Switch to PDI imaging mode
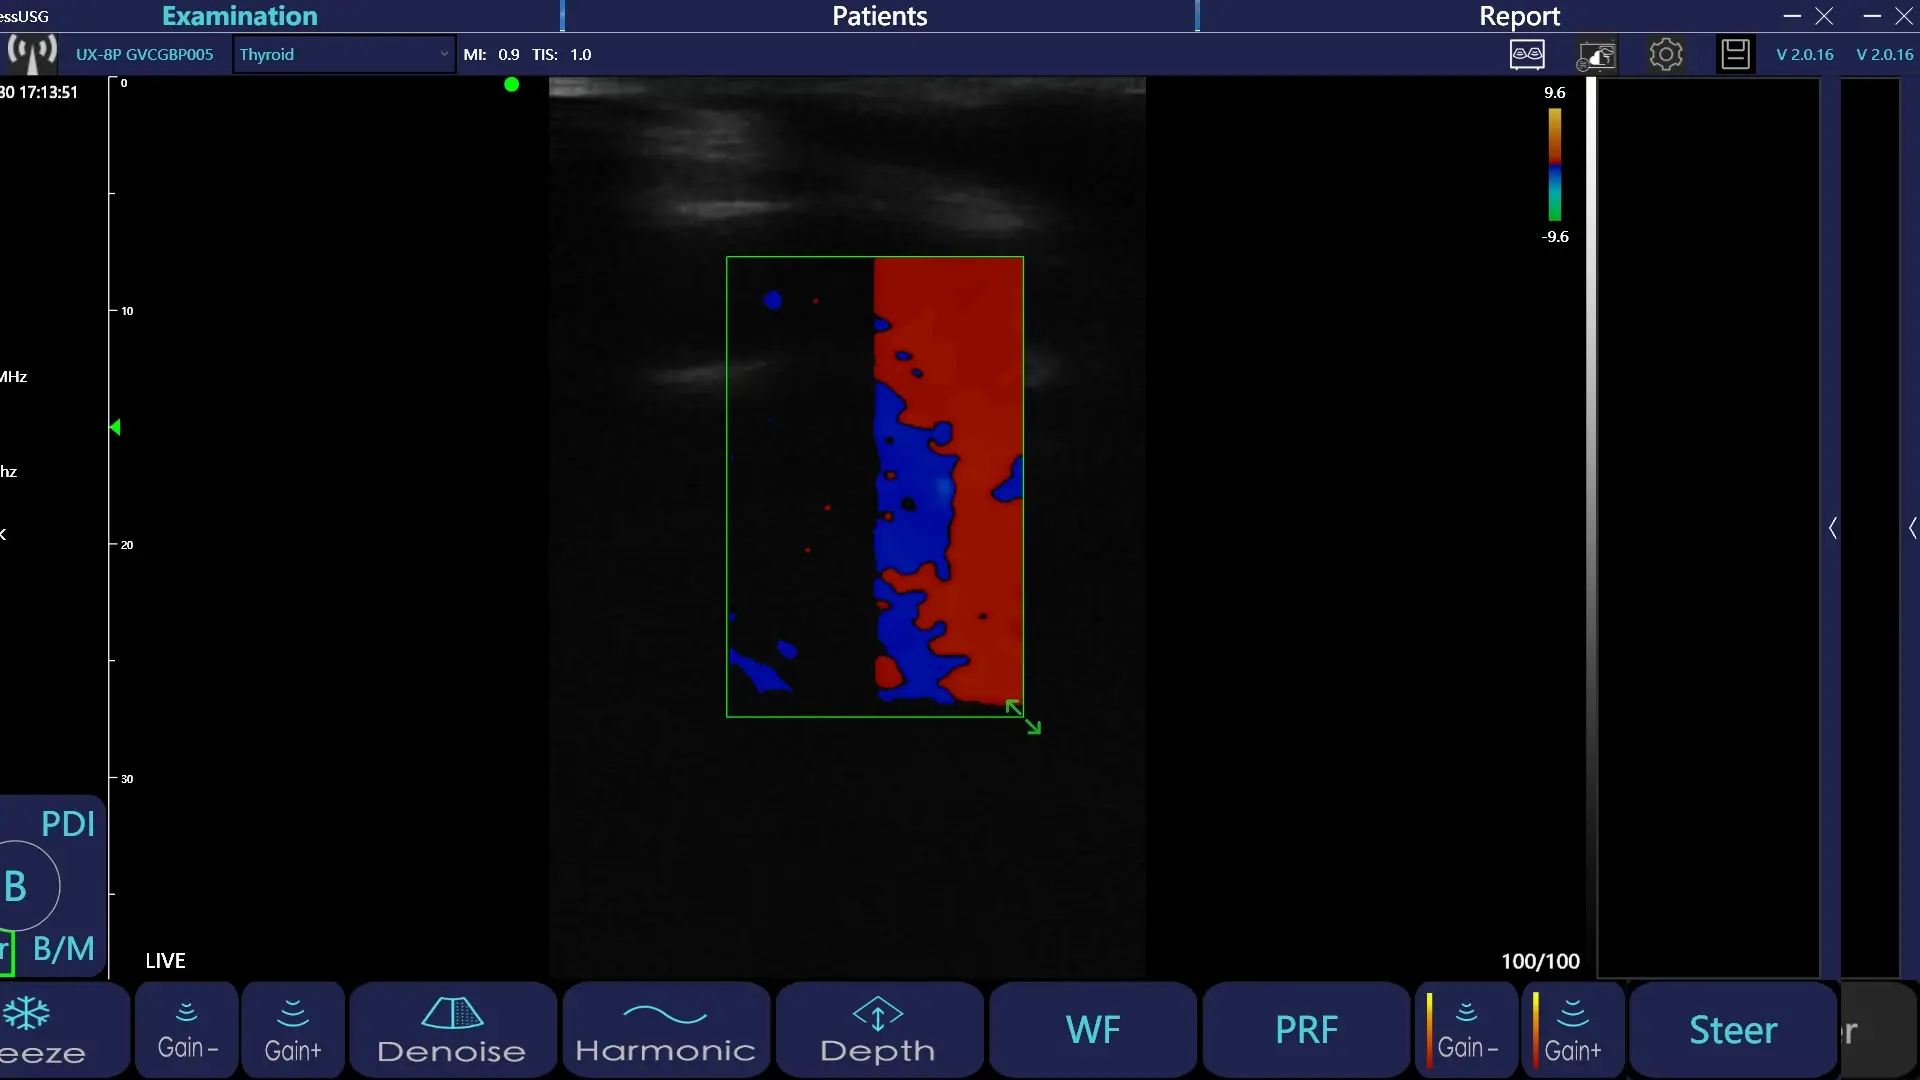 coord(67,824)
